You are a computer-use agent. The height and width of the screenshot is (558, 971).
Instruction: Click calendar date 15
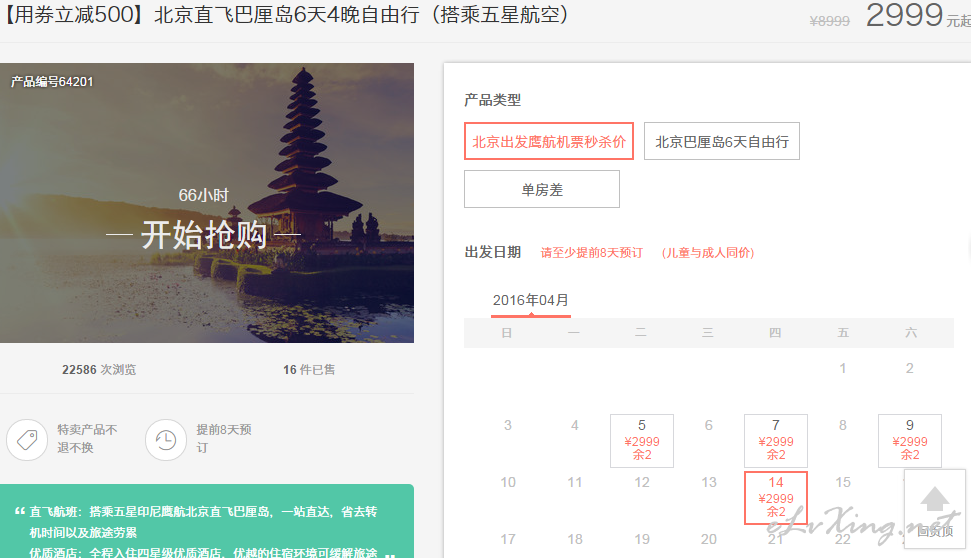[x=843, y=482]
